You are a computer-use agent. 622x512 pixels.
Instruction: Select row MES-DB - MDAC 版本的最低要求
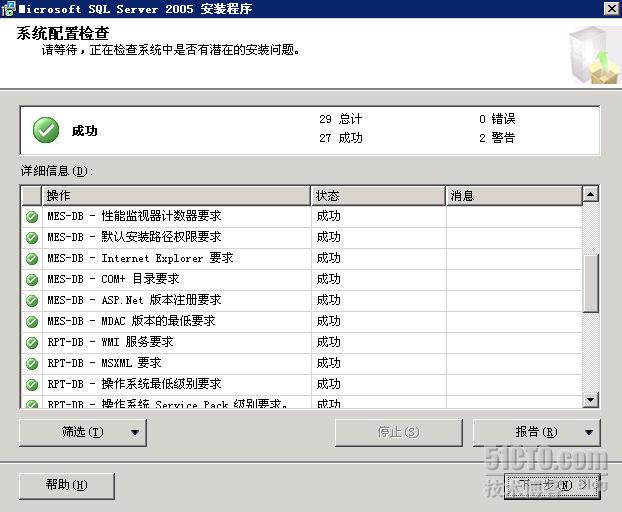click(x=301, y=322)
